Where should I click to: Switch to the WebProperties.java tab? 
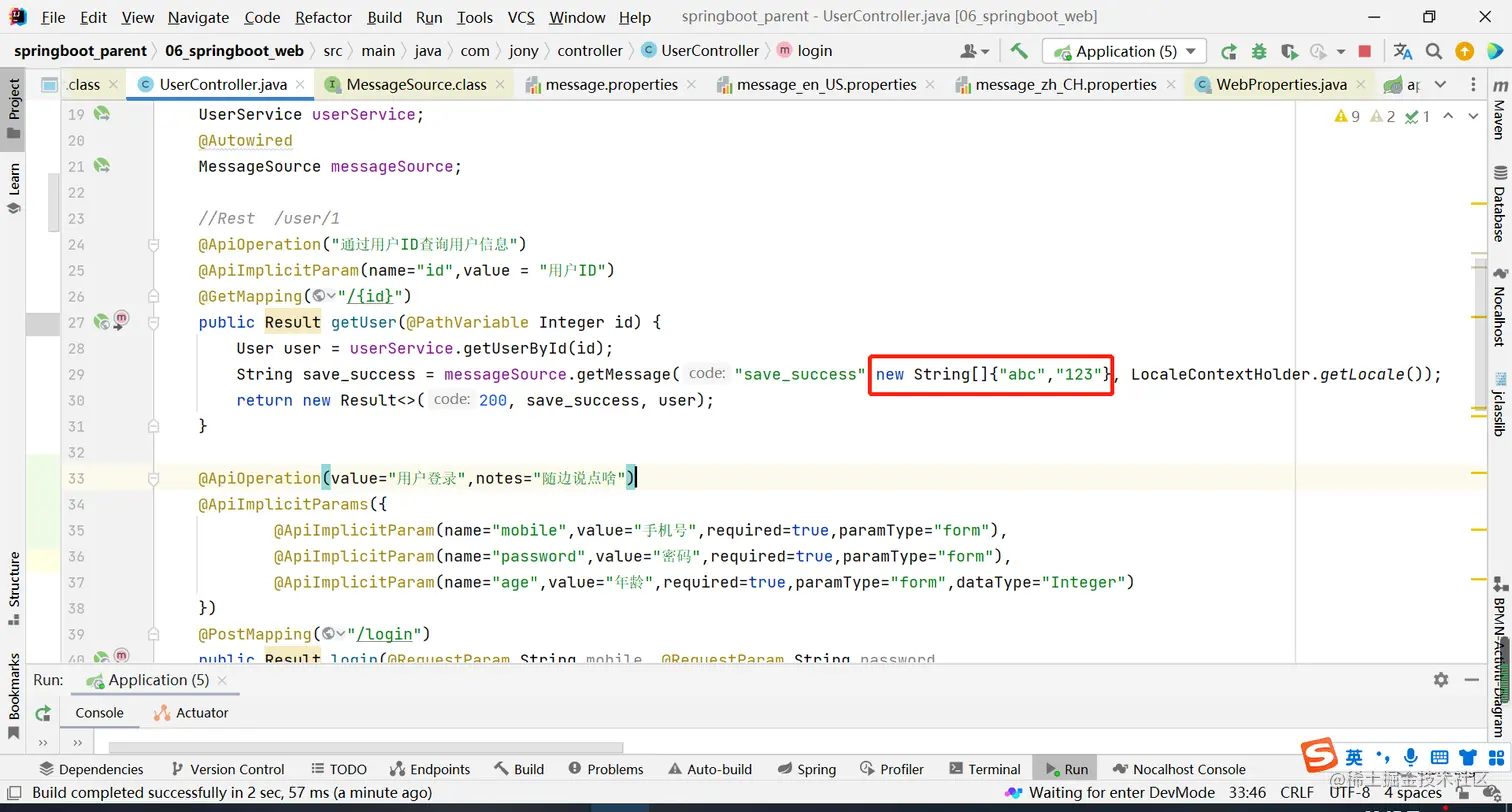(x=1280, y=85)
